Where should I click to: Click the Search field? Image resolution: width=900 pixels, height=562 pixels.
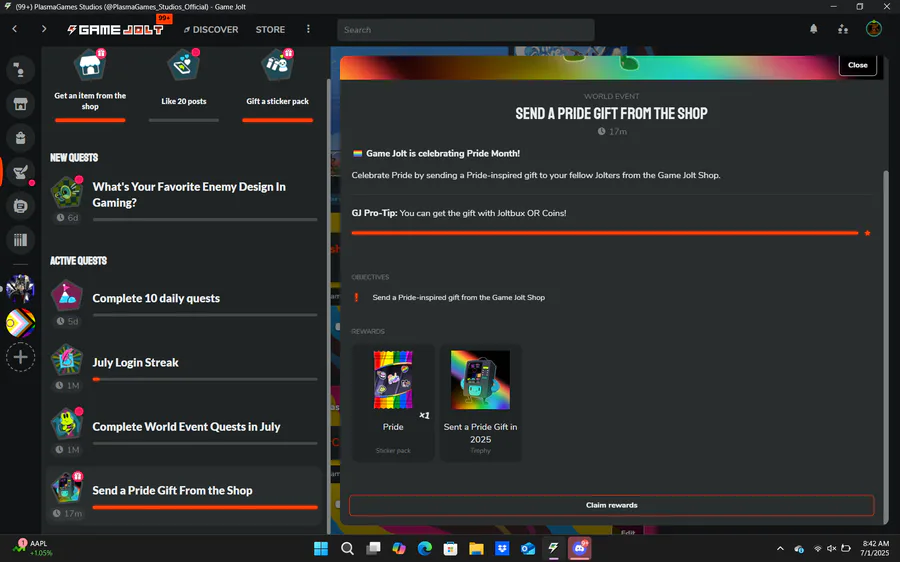pyautogui.click(x=465, y=30)
